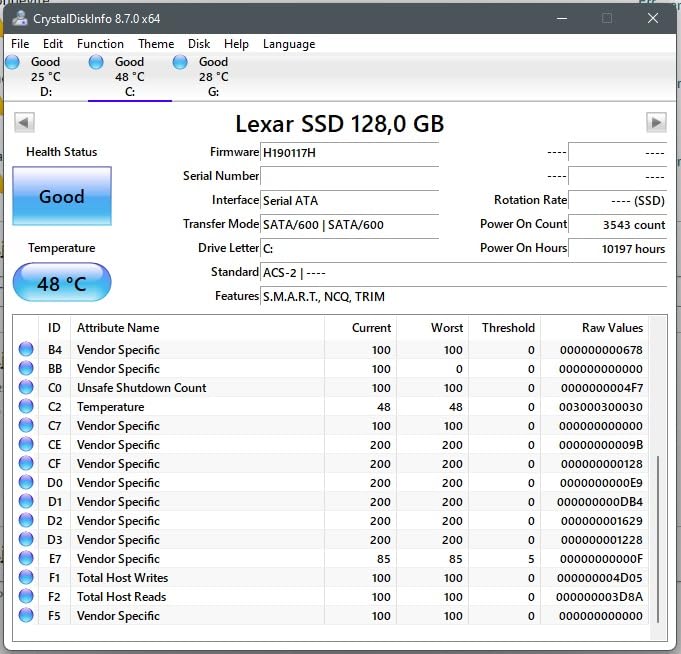Click the Rotation Rate value
The height and width of the screenshot is (654, 681).
(x=617, y=200)
